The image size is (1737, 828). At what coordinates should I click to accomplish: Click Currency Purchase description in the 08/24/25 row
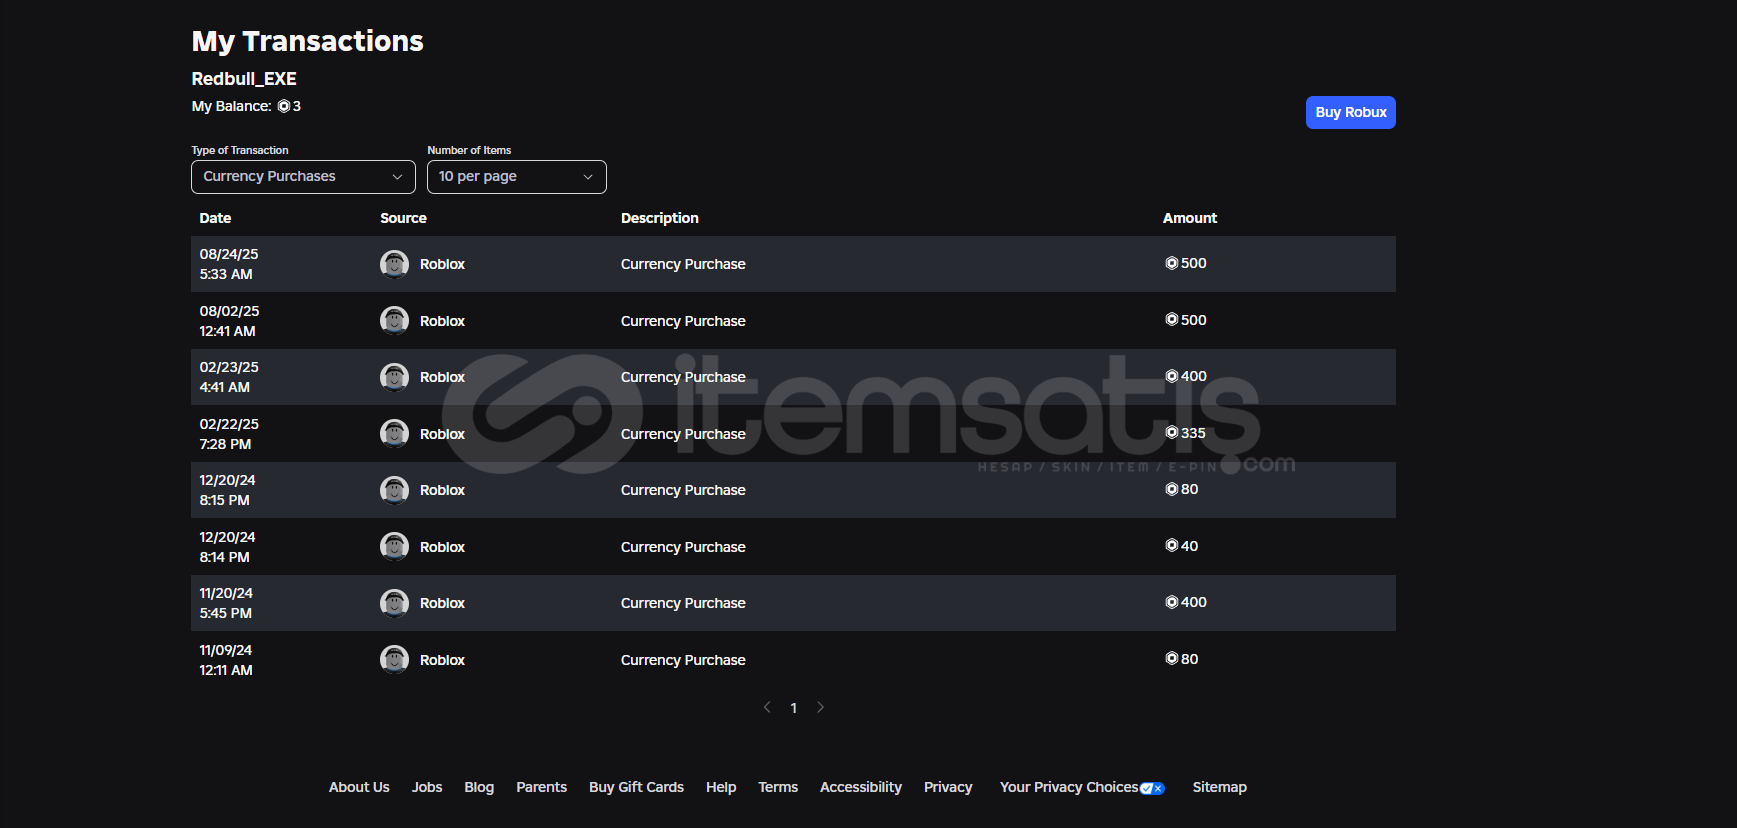click(683, 264)
